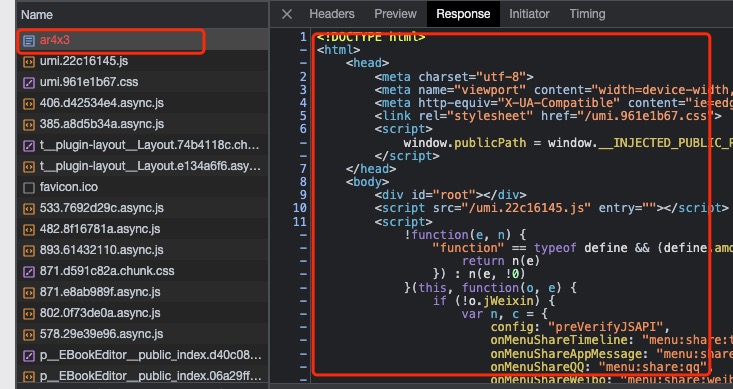Click line number 11 in response gutter
733x389 pixels.
coord(300,222)
